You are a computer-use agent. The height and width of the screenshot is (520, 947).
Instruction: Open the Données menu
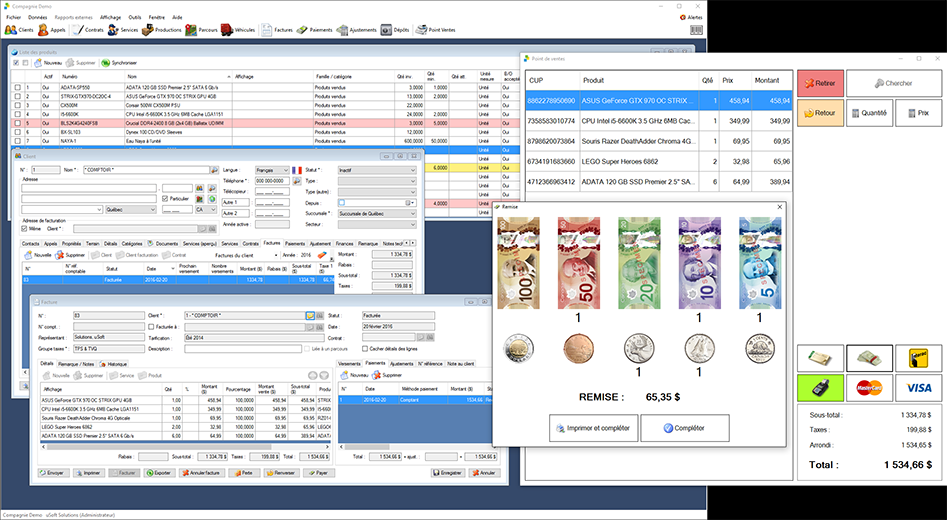pos(37,18)
